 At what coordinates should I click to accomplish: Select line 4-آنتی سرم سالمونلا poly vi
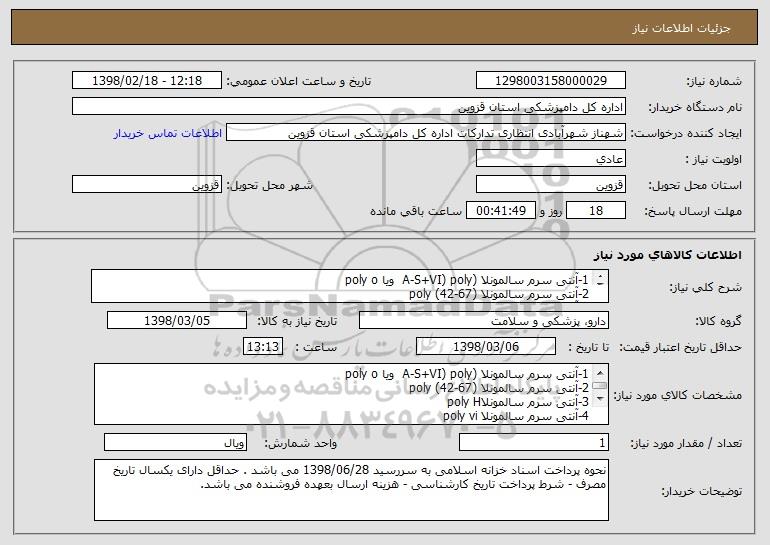click(516, 416)
